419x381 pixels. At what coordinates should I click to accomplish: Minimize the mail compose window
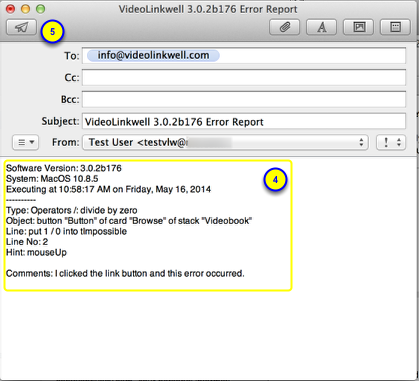26,9
